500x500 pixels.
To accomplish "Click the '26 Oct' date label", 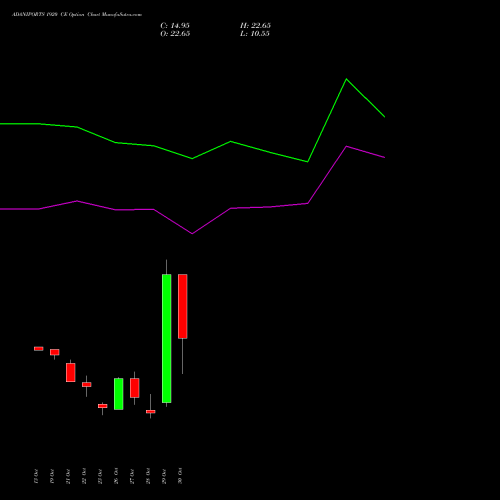I will [x=116, y=476].
